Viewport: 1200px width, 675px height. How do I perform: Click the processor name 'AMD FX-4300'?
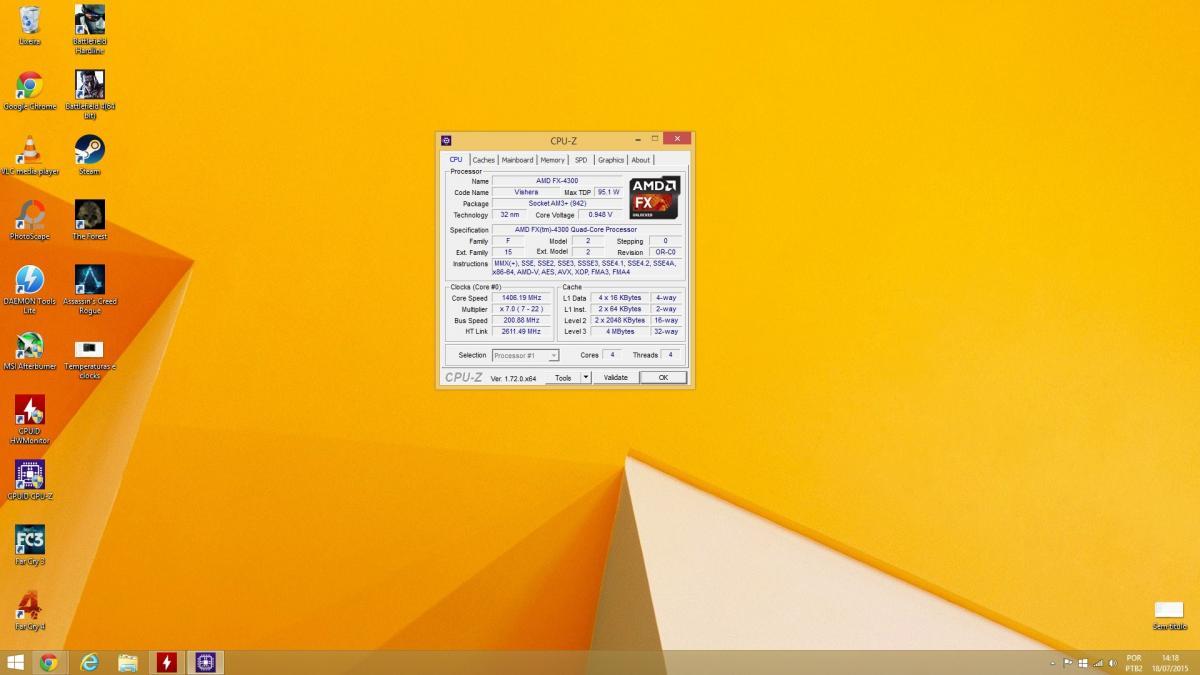click(557, 181)
